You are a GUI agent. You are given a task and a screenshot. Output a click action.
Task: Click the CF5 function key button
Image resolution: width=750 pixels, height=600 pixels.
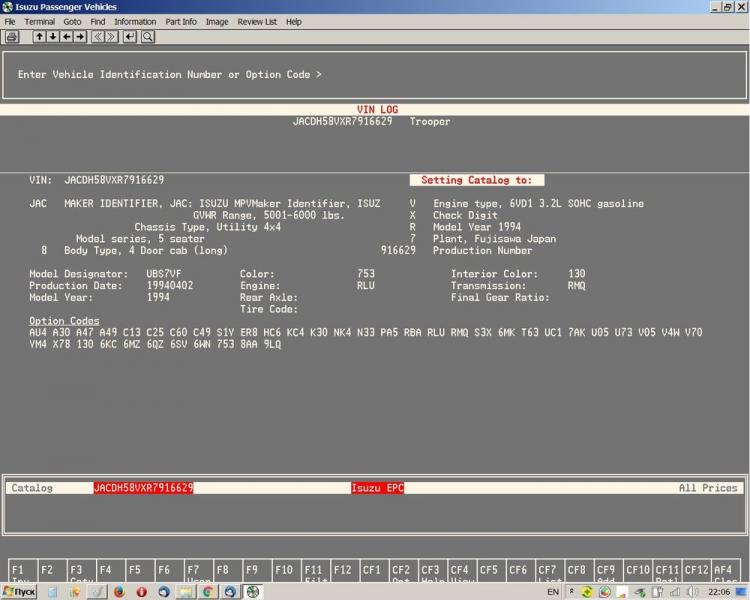pyautogui.click(x=491, y=570)
